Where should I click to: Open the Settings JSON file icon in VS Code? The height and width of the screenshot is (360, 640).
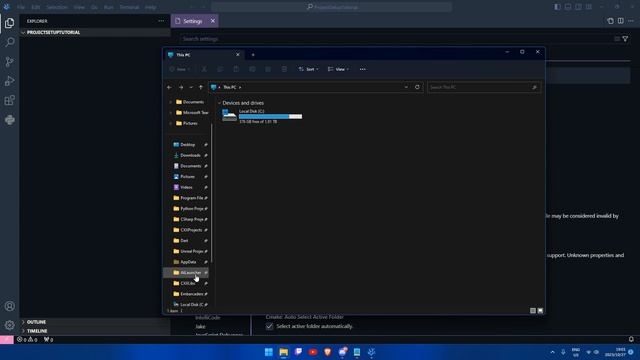coord(610,21)
